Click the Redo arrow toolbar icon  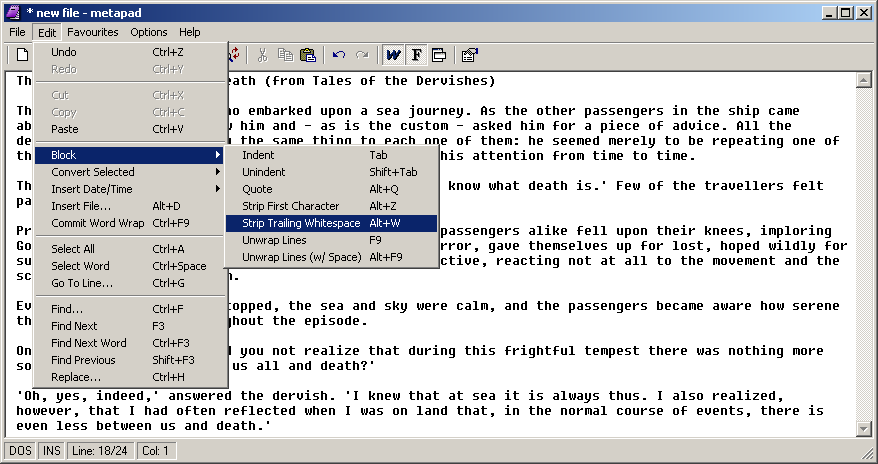362,55
